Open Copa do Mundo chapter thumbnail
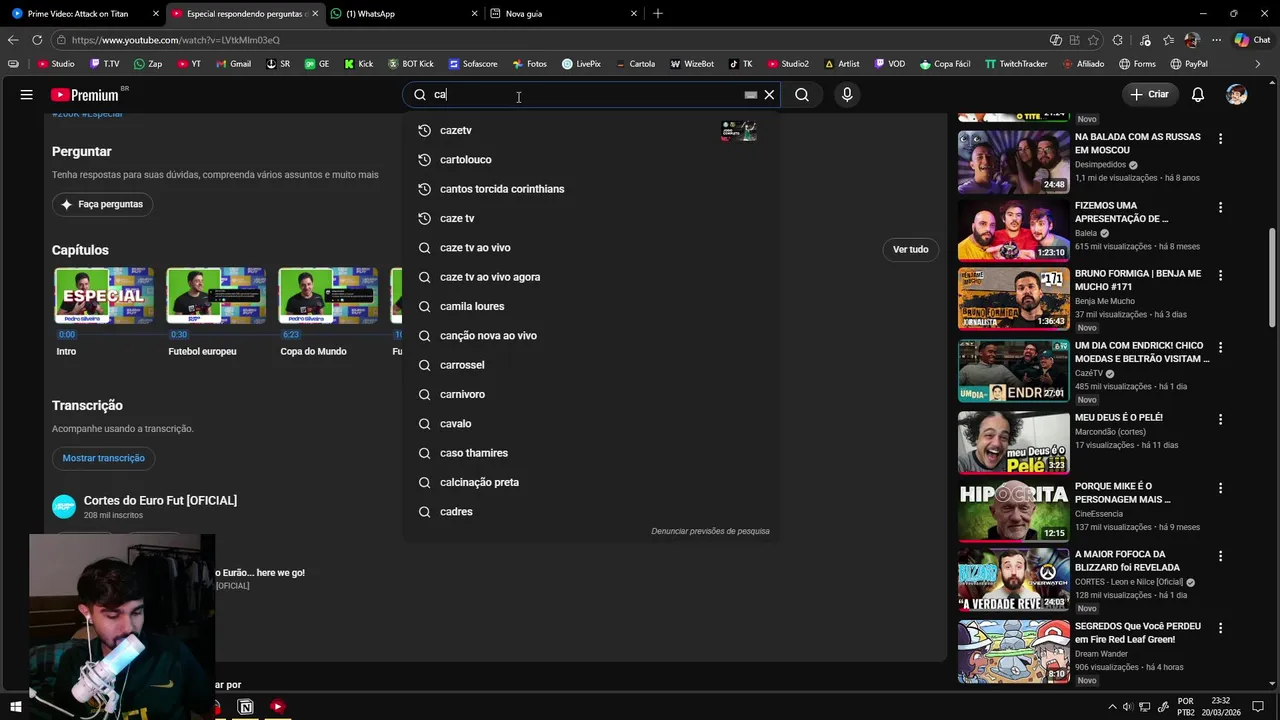The width and height of the screenshot is (1280, 720). pyautogui.click(x=328, y=295)
